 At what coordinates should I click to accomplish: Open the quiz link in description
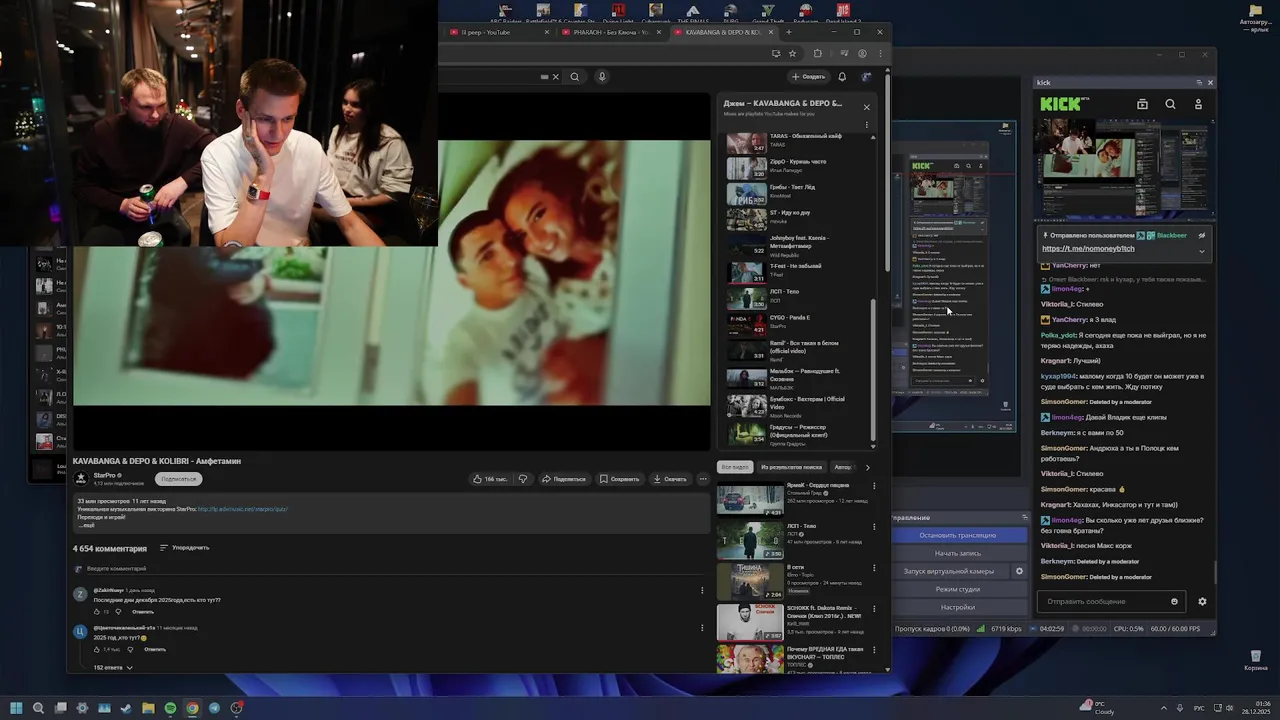click(x=243, y=509)
